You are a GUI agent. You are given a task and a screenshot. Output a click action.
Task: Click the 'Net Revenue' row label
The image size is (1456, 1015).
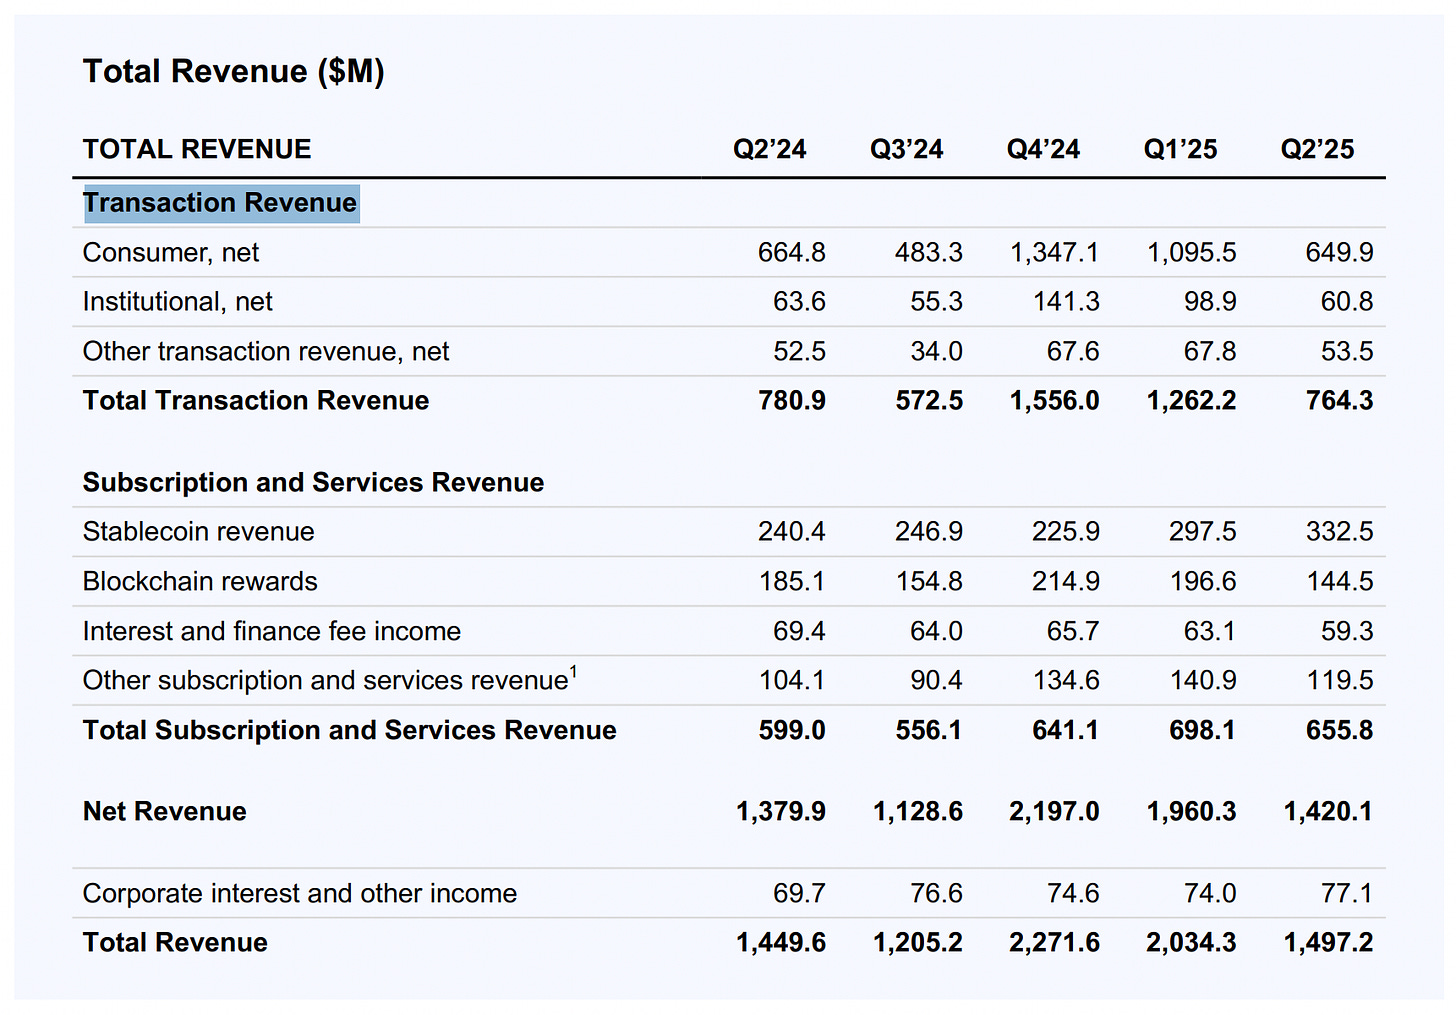[165, 812]
